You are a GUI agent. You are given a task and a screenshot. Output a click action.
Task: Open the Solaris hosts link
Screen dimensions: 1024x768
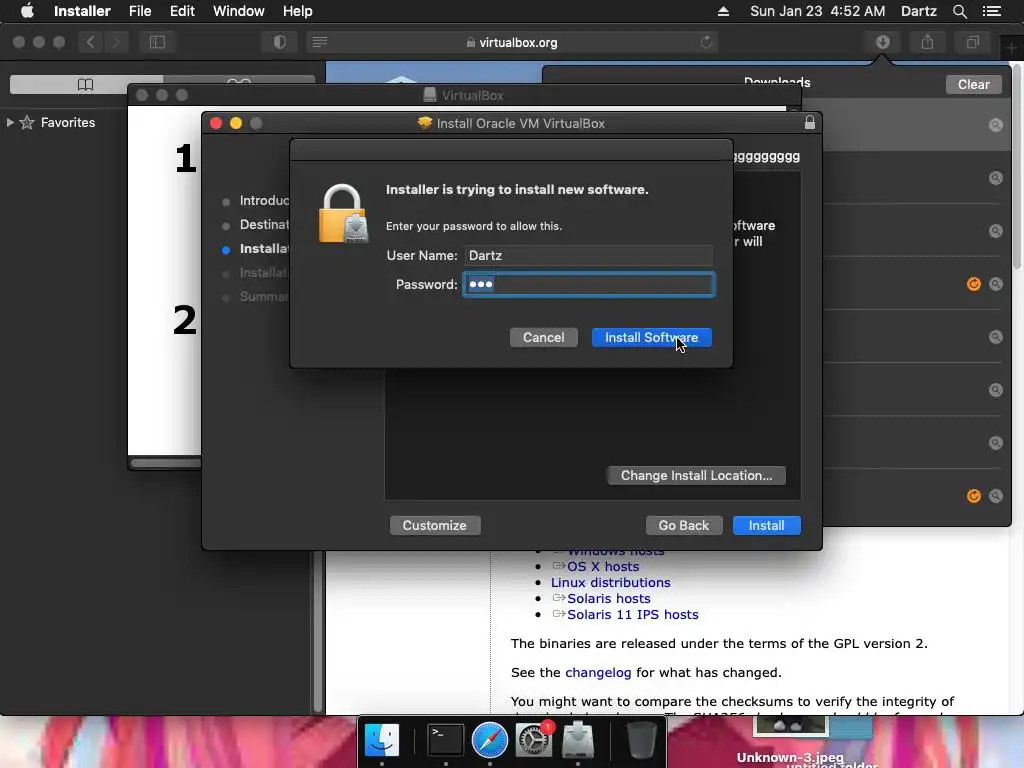[609, 598]
